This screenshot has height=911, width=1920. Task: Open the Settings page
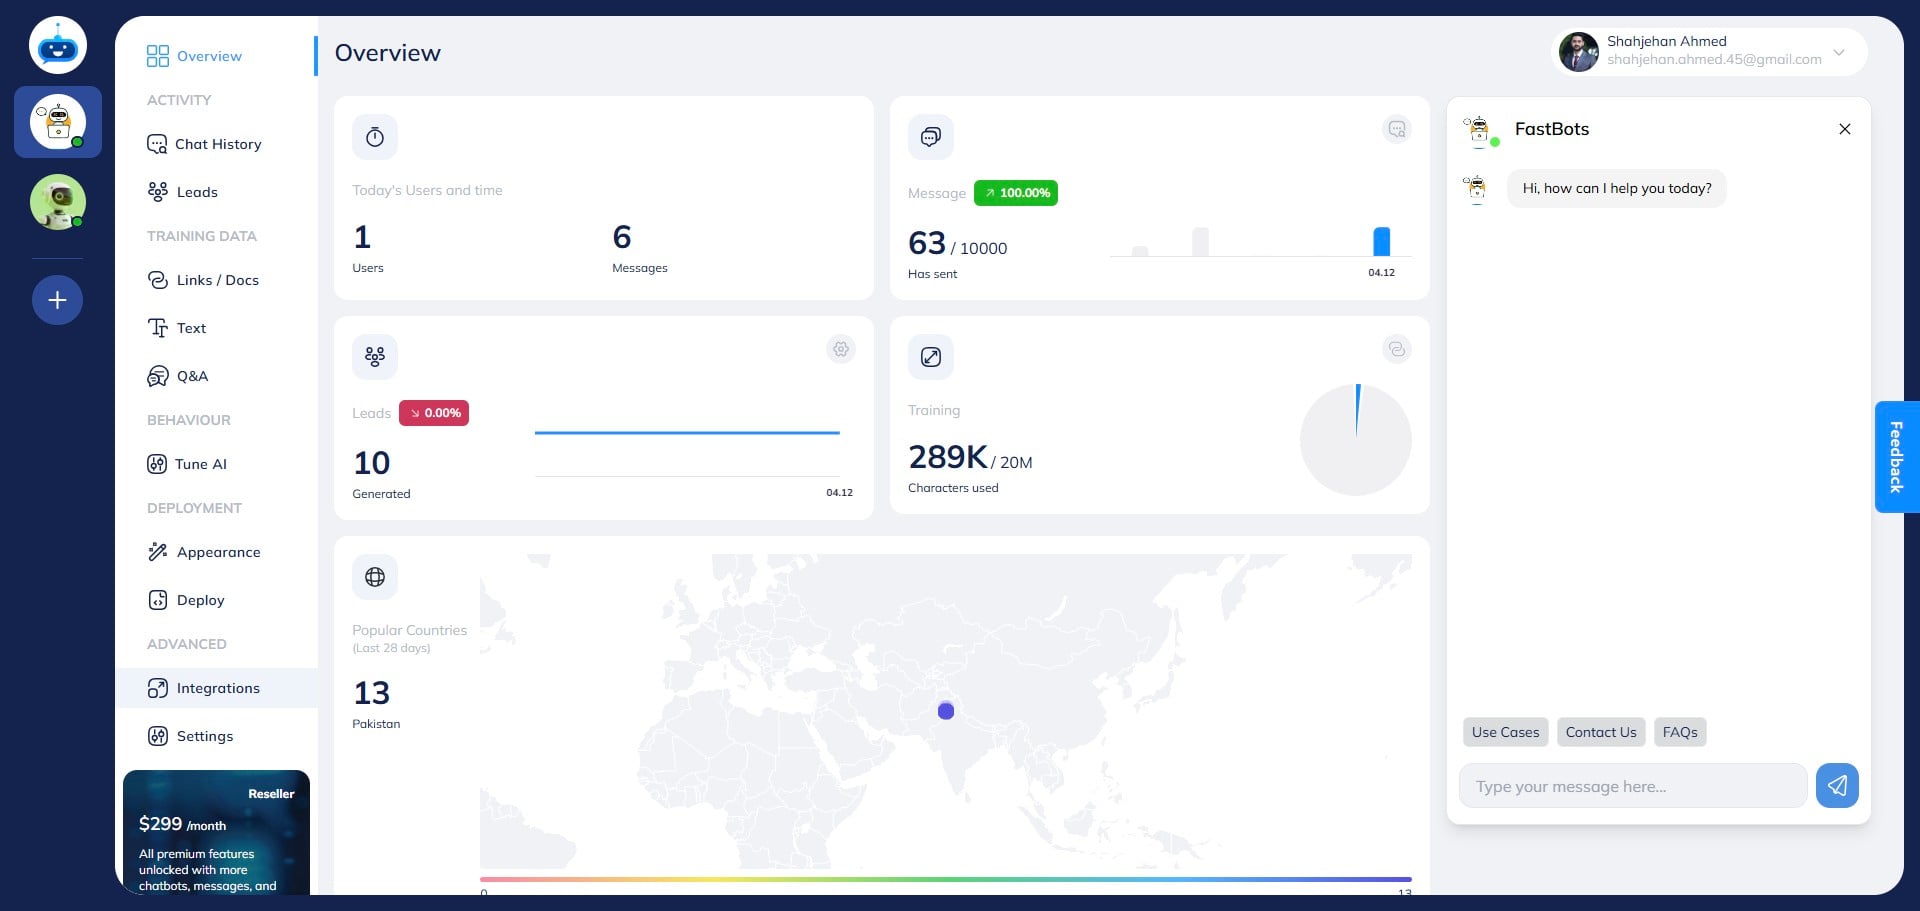(x=204, y=736)
